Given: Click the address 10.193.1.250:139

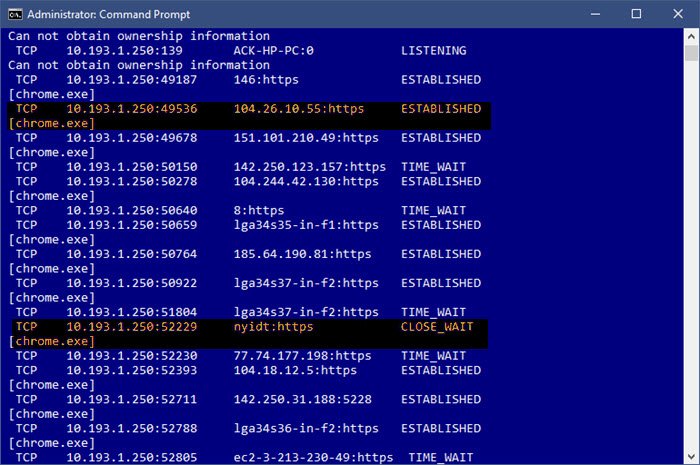Looking at the screenshot, I should (125, 50).
